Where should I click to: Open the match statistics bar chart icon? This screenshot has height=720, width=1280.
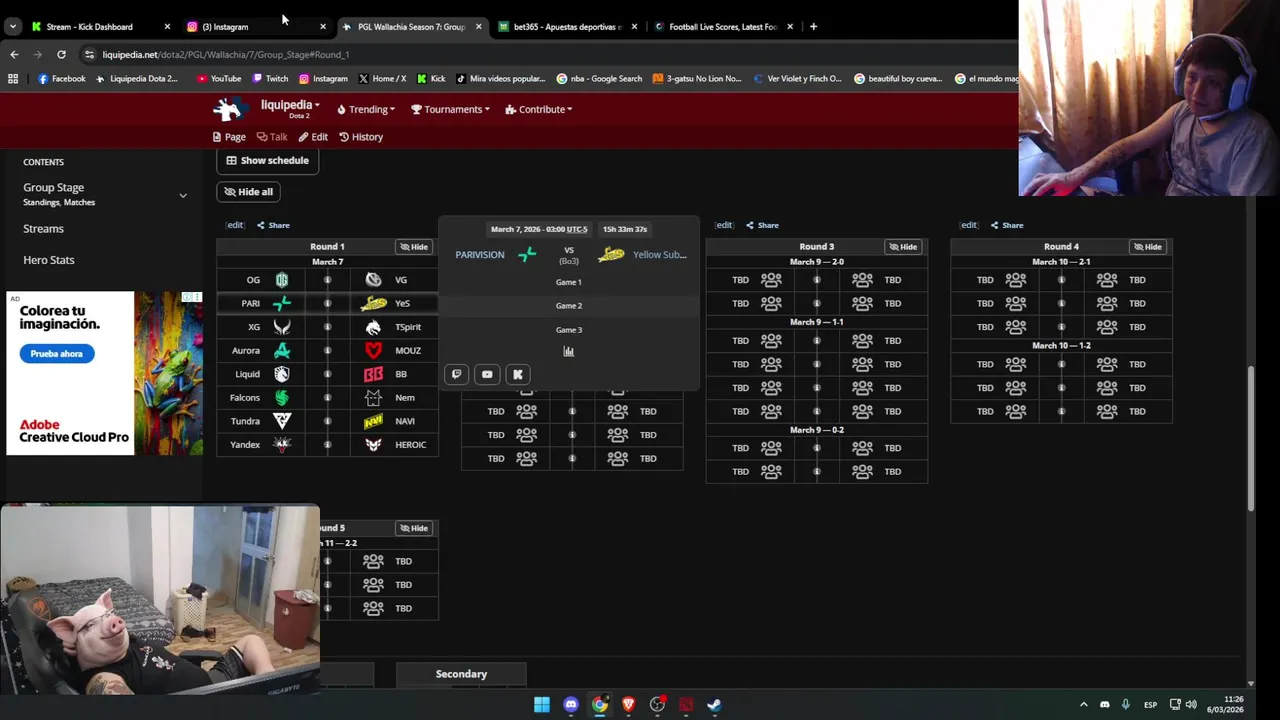coord(568,351)
